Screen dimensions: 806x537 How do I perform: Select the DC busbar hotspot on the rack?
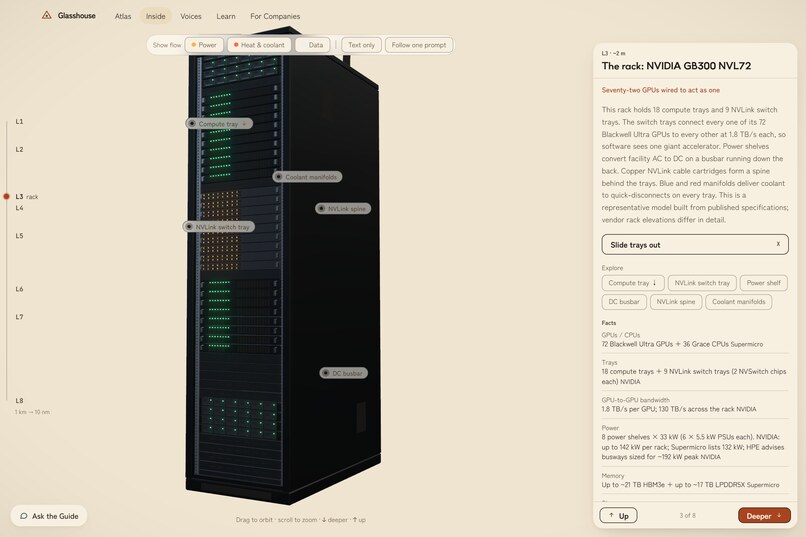(x=343, y=373)
